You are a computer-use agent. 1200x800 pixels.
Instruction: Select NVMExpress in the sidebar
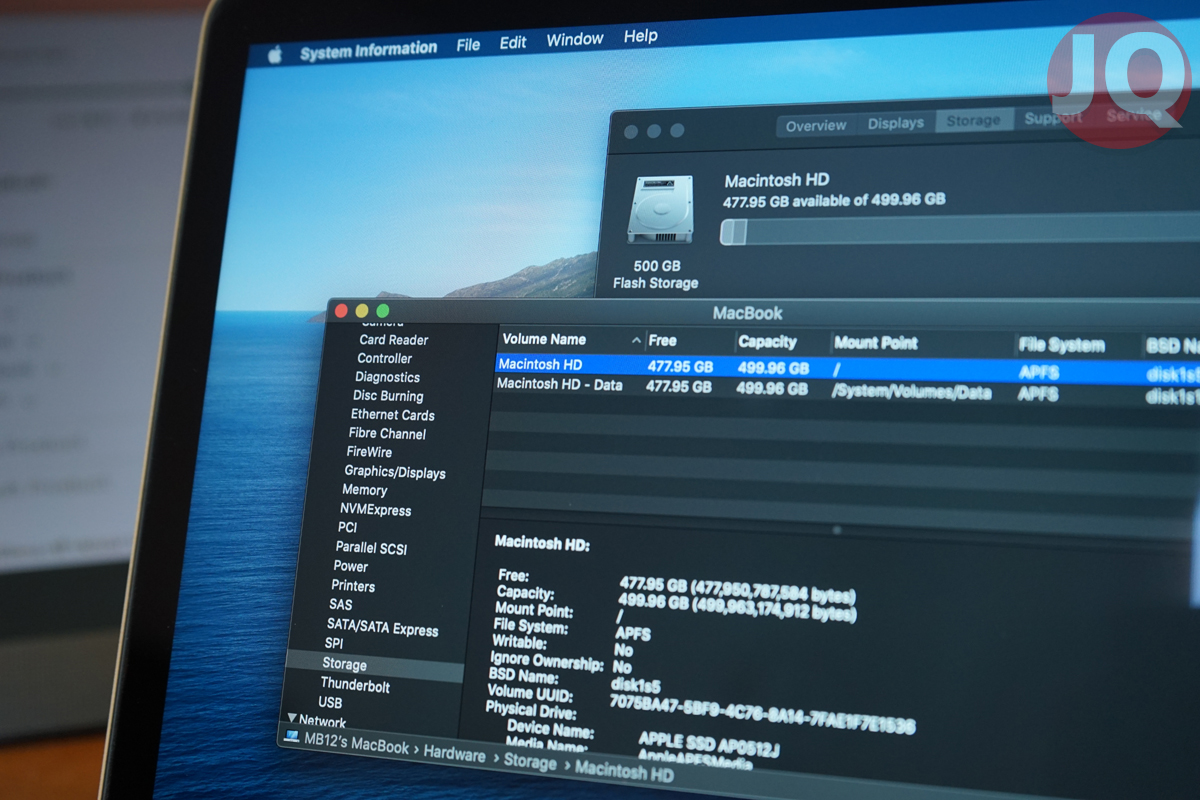pos(376,510)
